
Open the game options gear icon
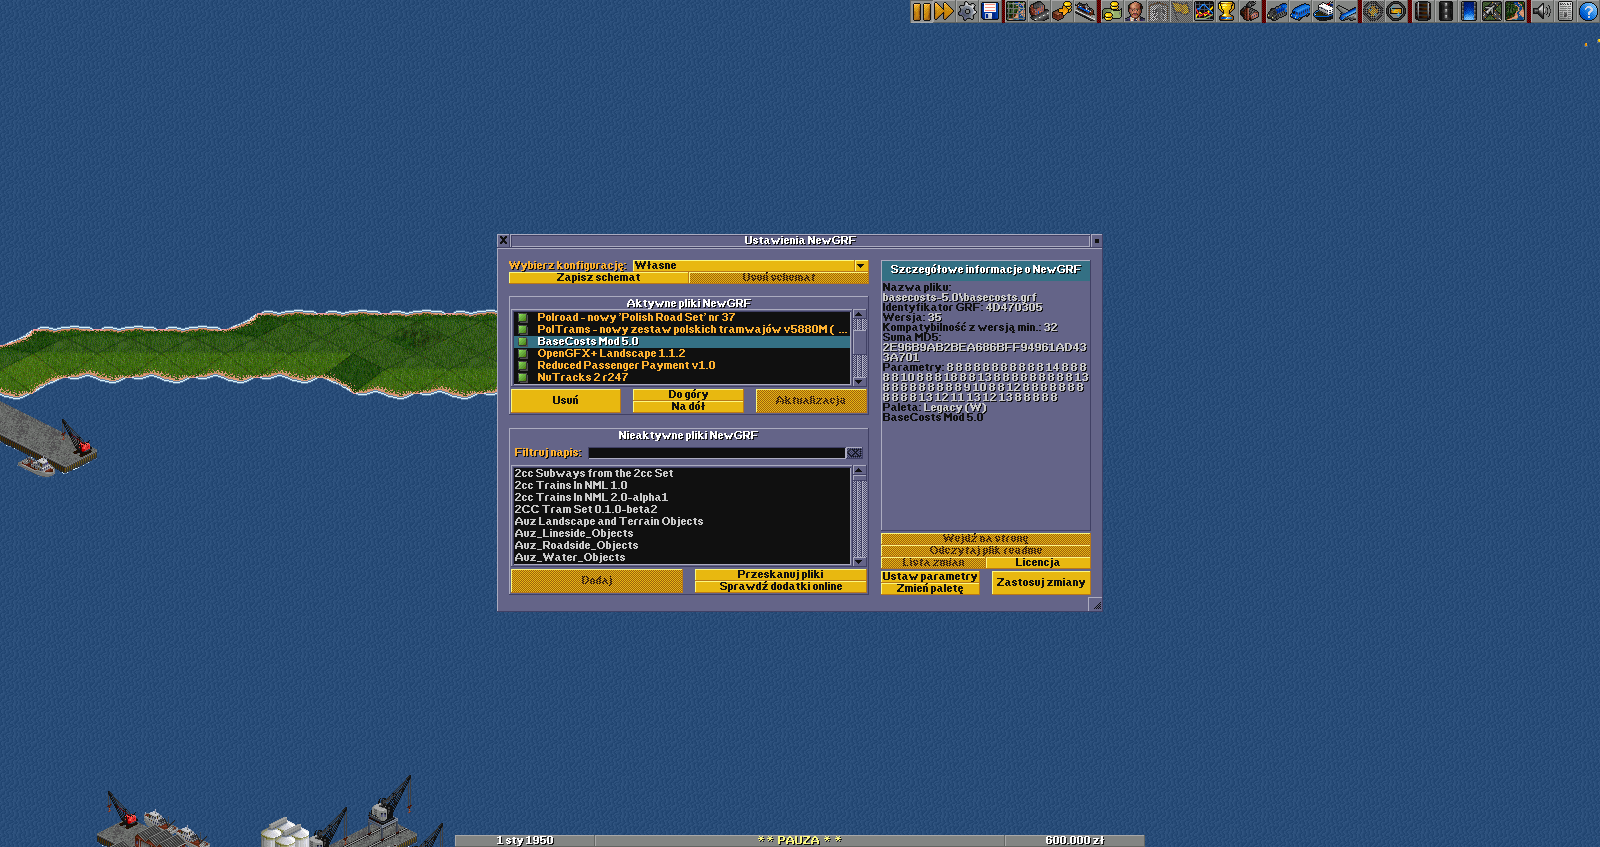click(x=967, y=11)
